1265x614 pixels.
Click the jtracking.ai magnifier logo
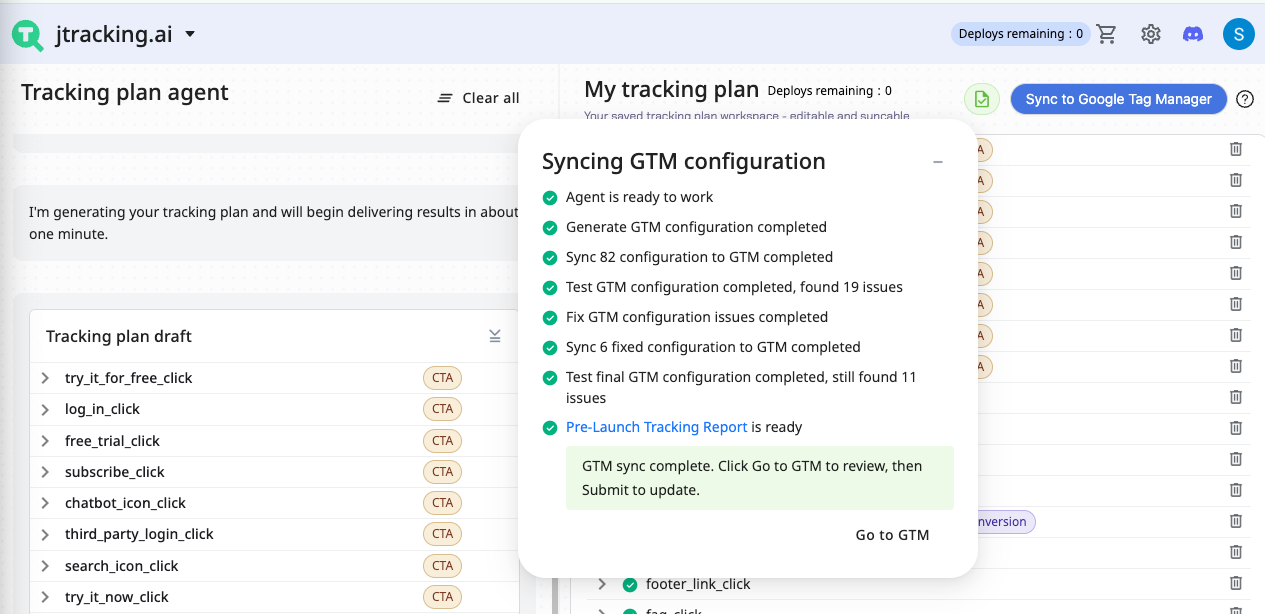click(28, 35)
